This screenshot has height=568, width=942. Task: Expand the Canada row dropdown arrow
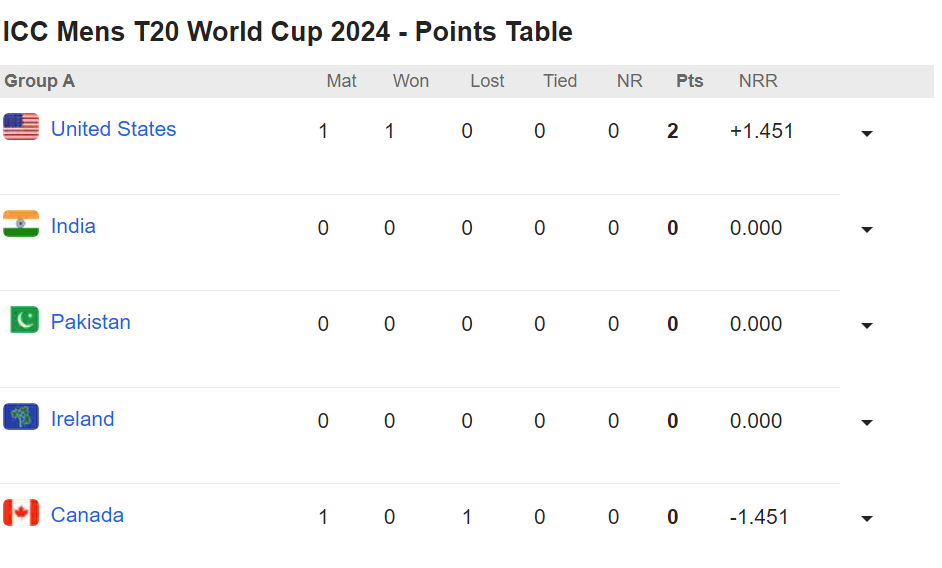[x=866, y=519]
